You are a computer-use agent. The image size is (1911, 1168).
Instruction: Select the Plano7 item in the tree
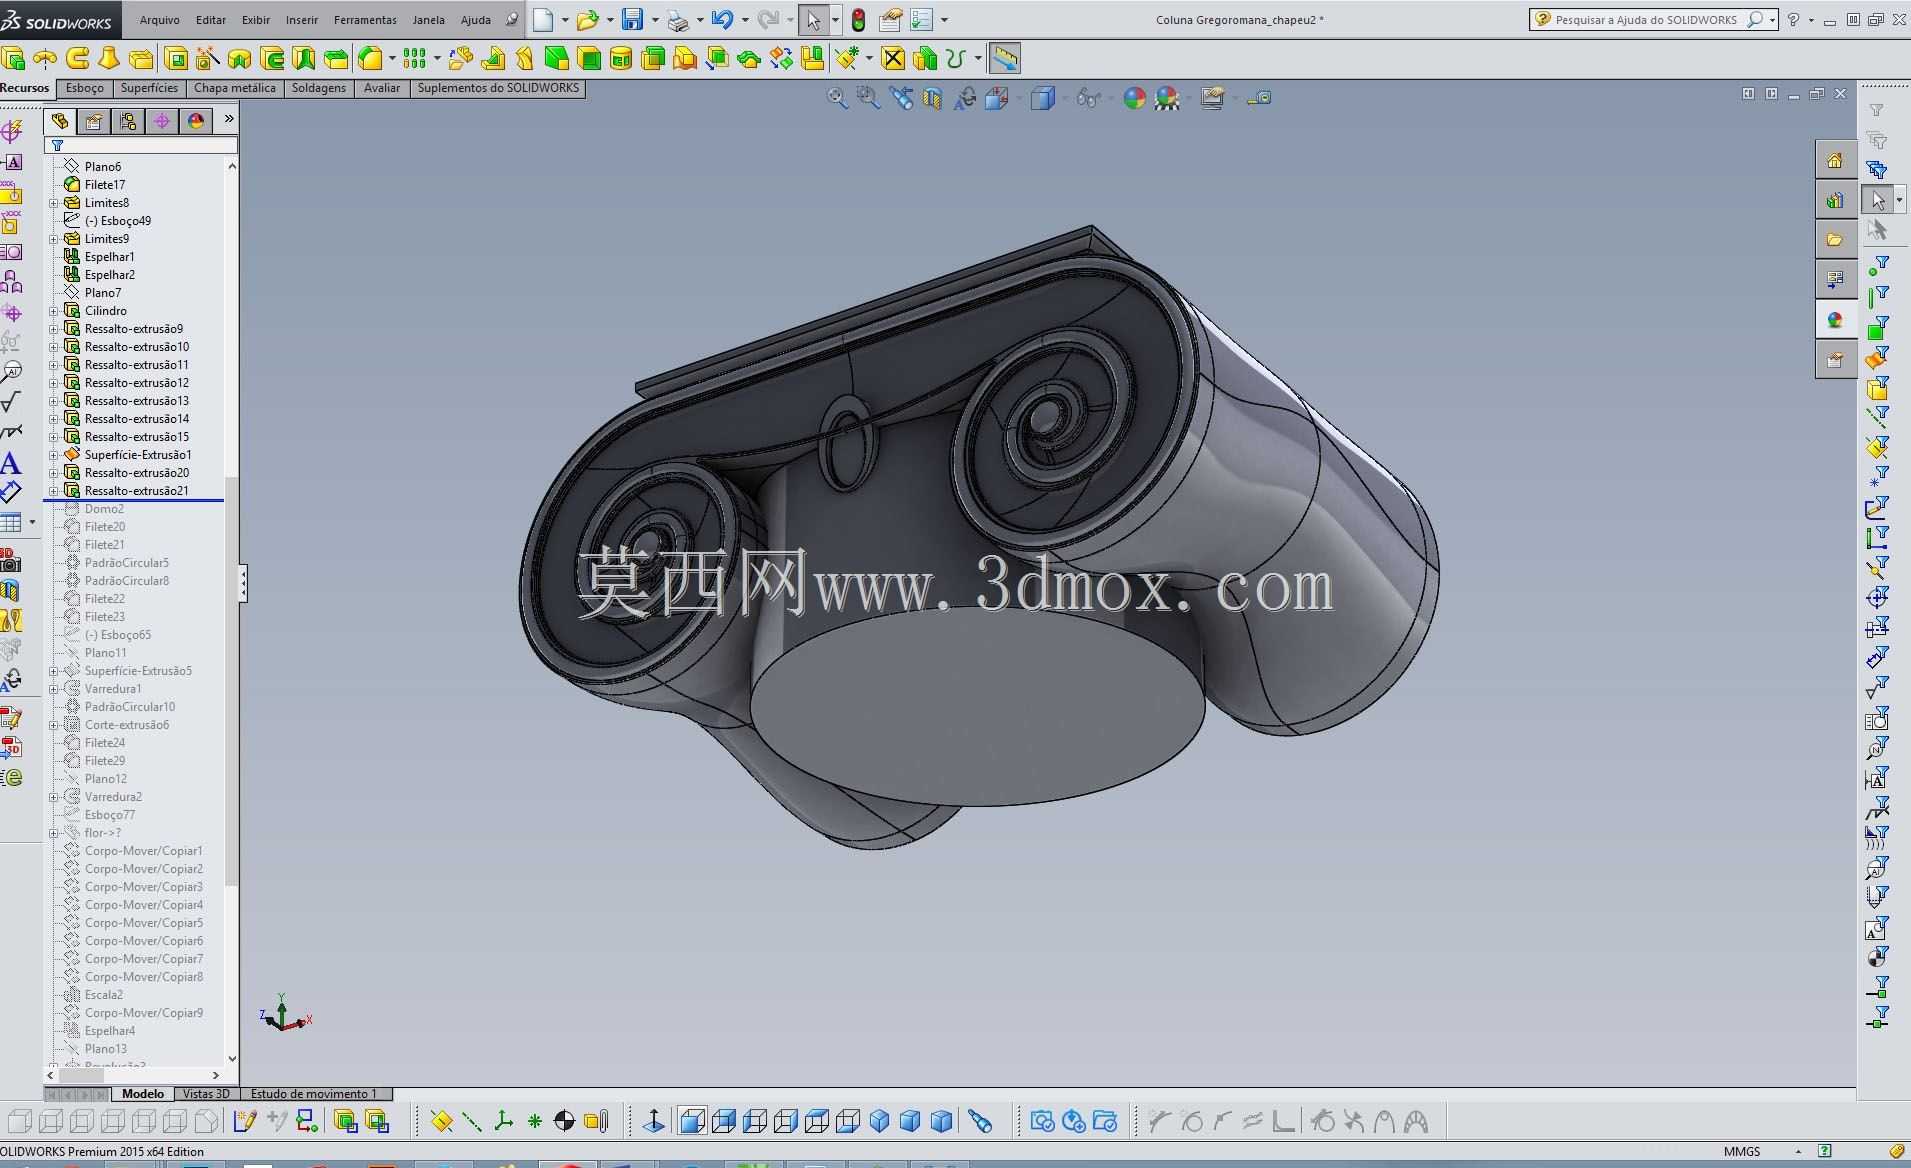103,293
